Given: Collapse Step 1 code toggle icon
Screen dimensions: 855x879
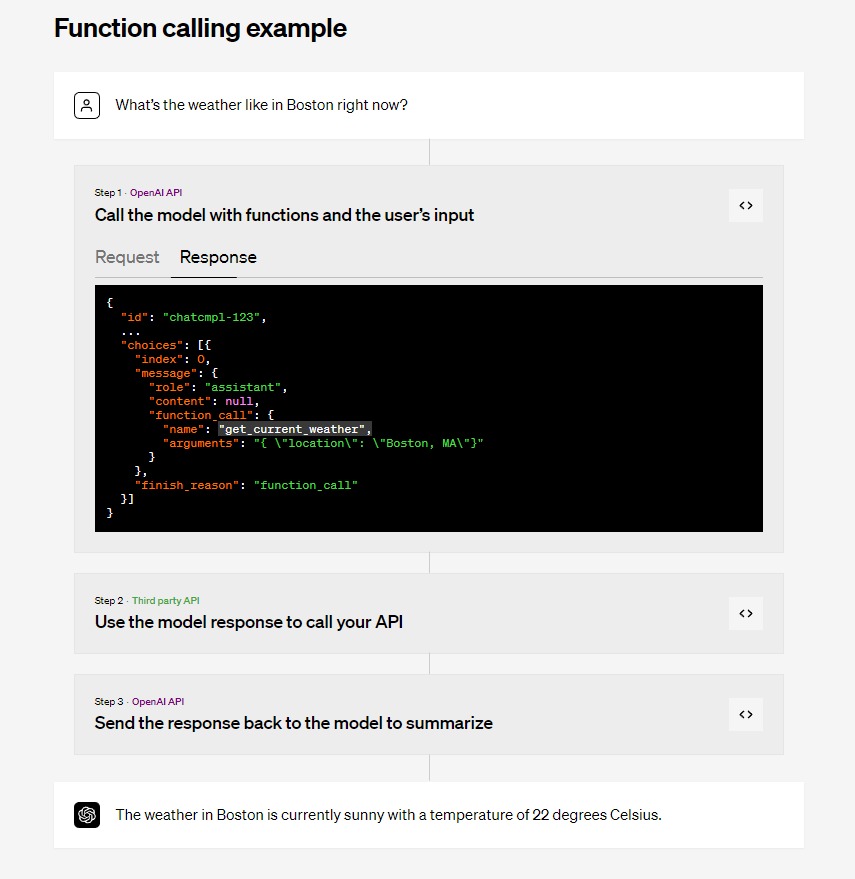Looking at the screenshot, I should point(745,205).
